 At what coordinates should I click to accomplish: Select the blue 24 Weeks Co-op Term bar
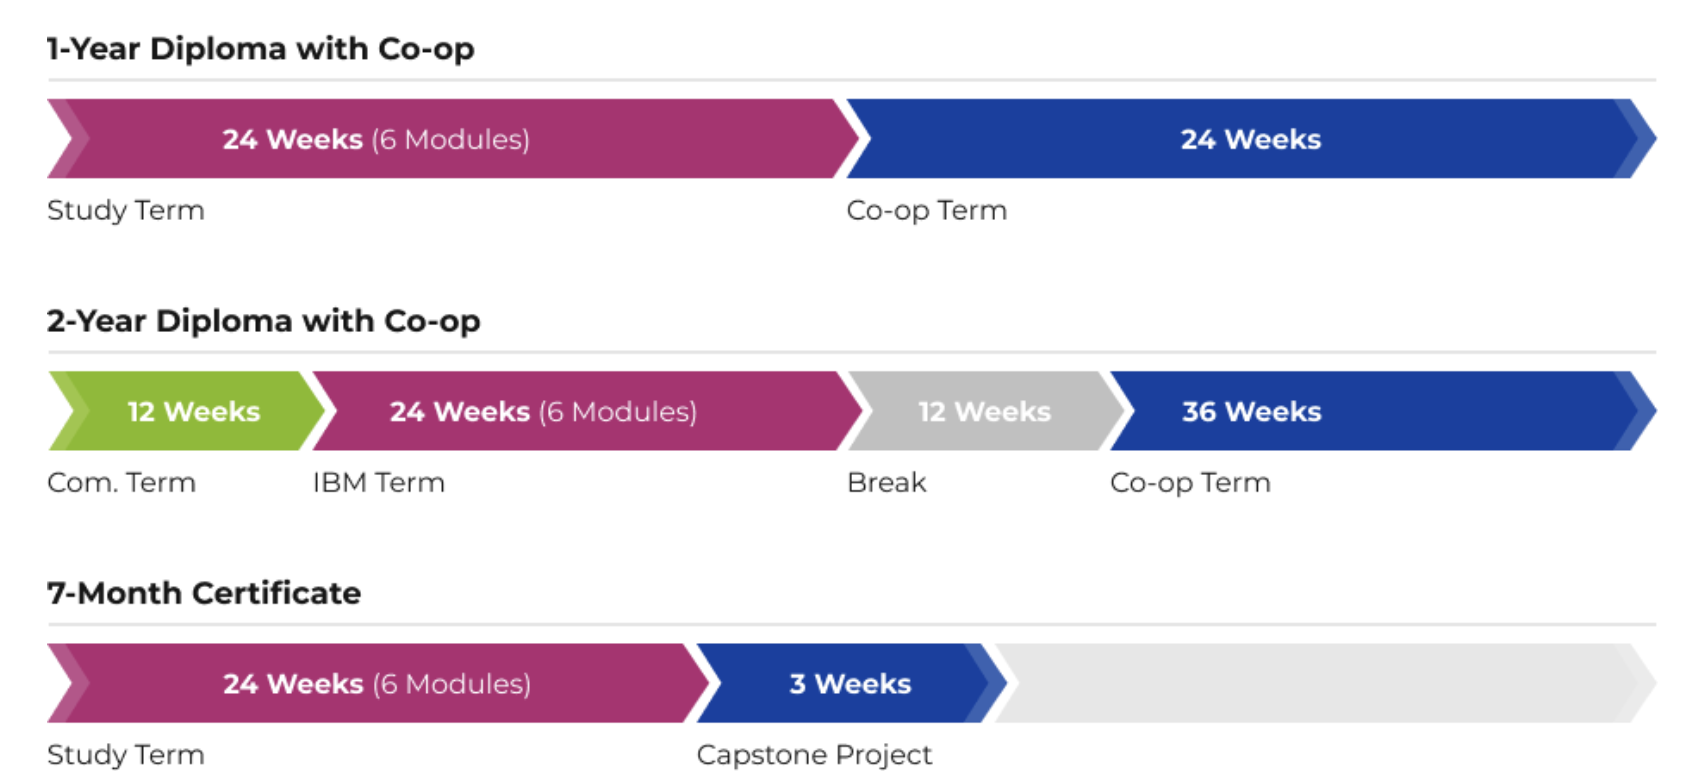[x=1251, y=139]
